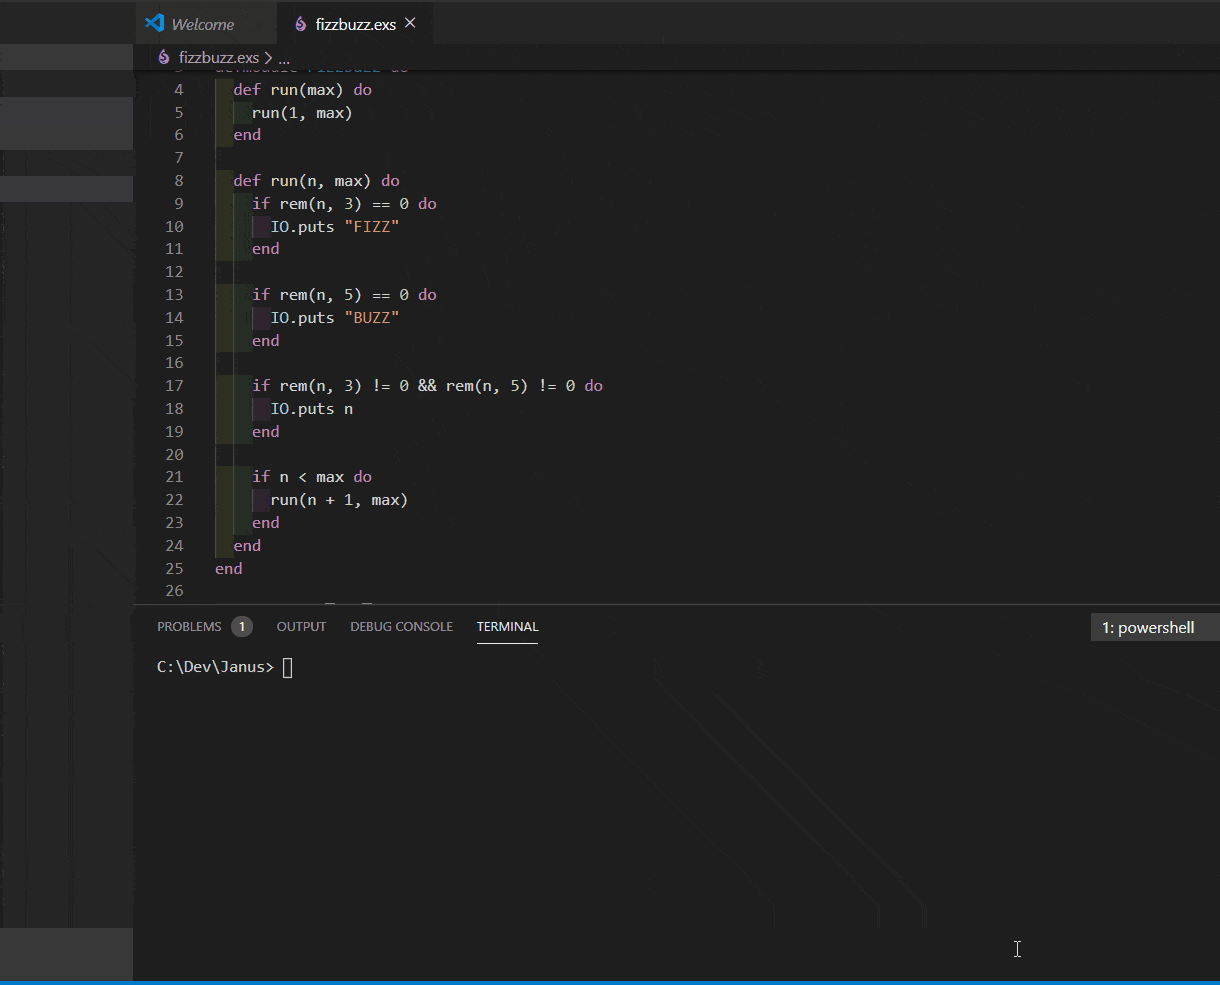Click the problems count badge showing 1
The height and width of the screenshot is (985, 1220).
click(x=241, y=627)
